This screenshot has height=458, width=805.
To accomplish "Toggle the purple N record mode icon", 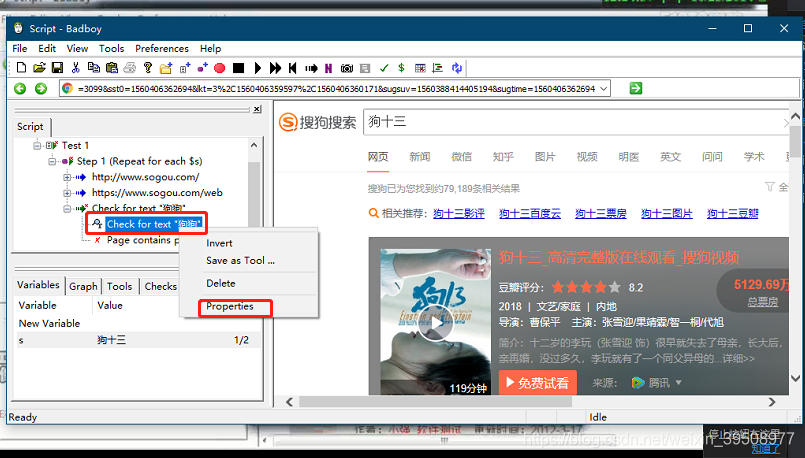I will (x=329, y=68).
